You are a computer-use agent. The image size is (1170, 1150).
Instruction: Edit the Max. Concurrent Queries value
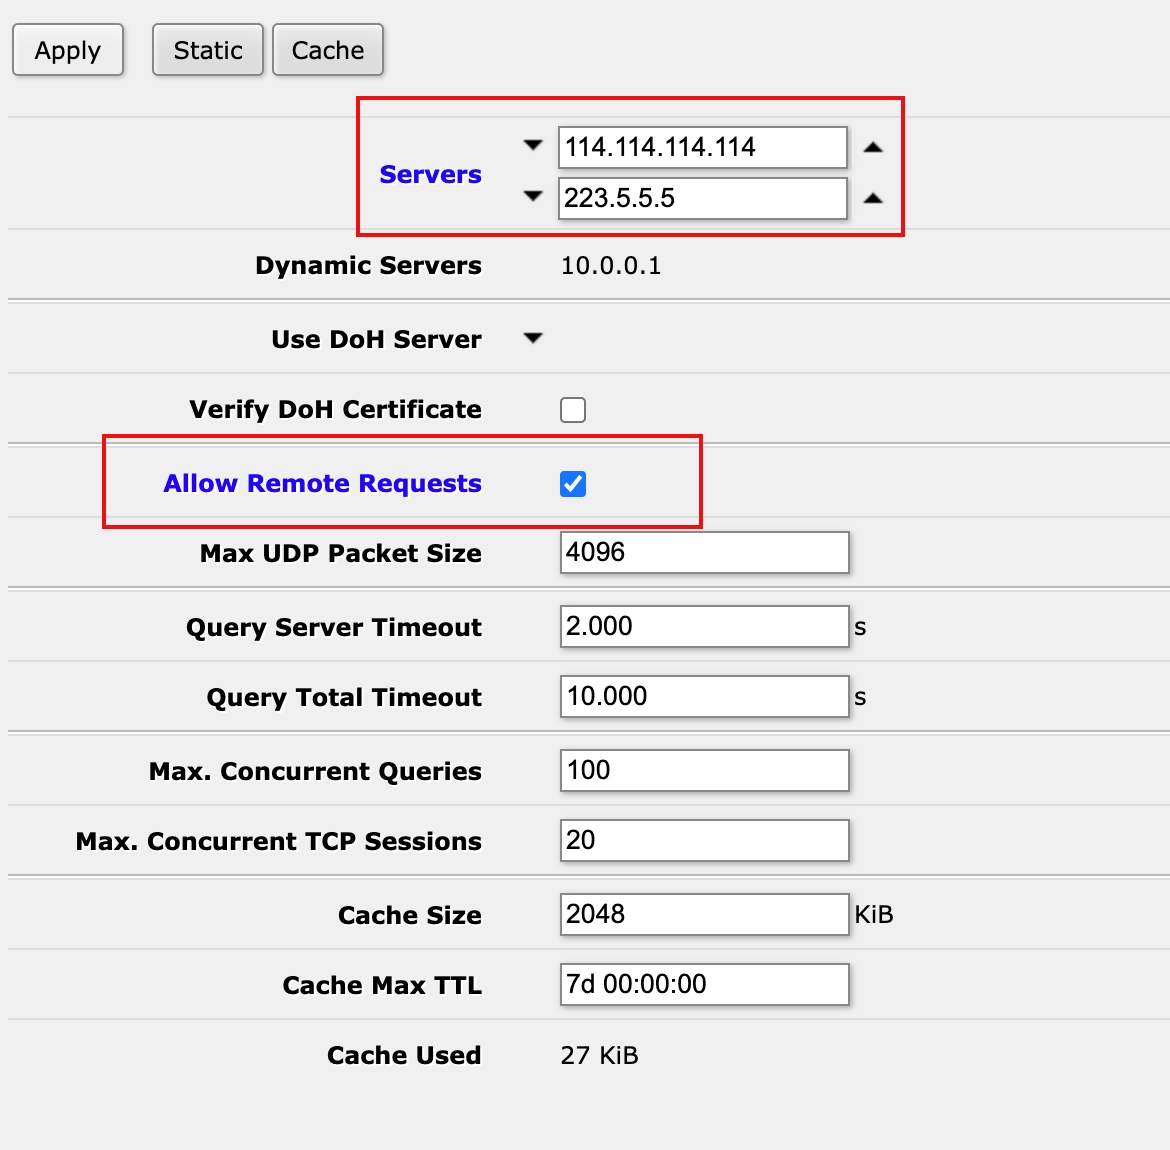point(704,770)
